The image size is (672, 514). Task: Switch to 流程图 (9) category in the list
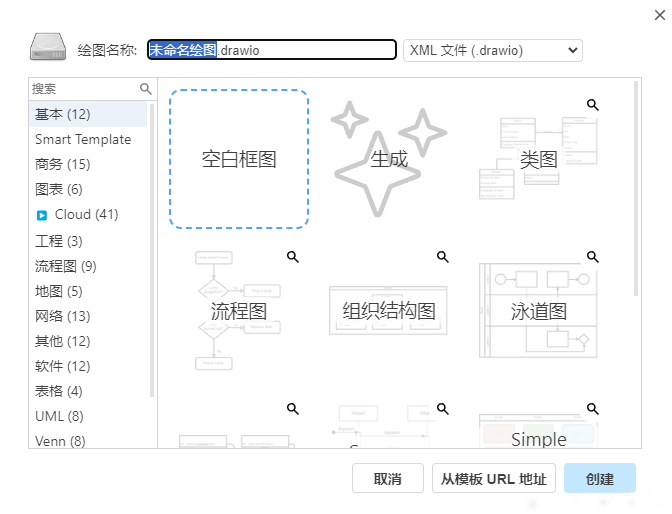66,265
